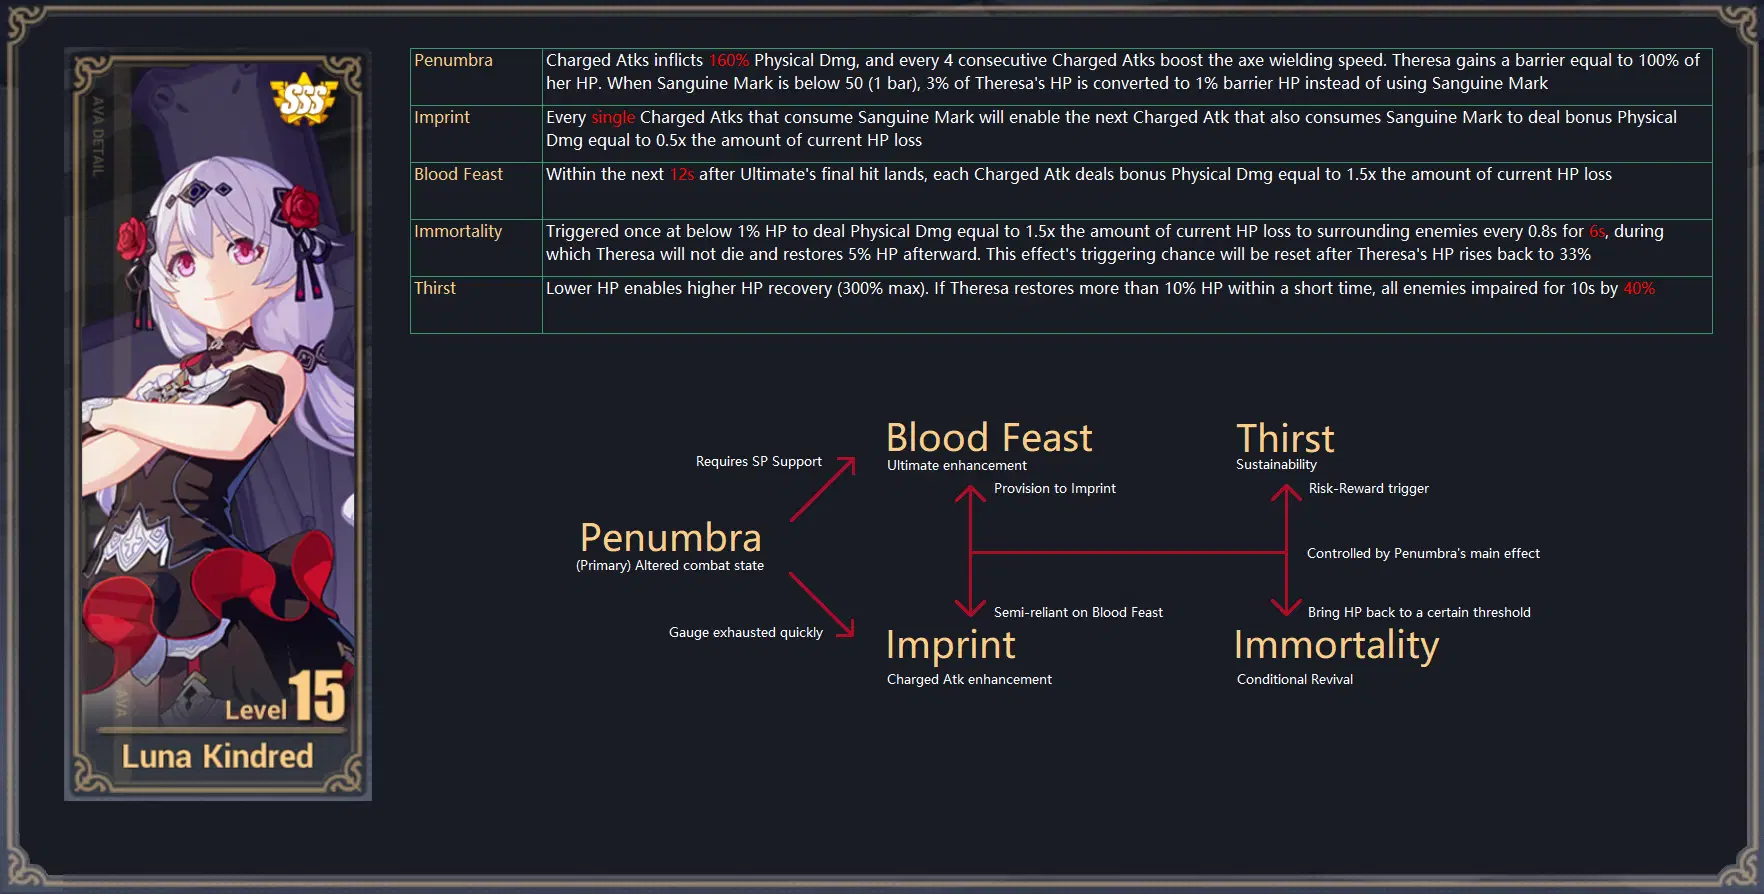Image resolution: width=1764 pixels, height=894 pixels.
Task: Select the Thirst row name in the table
Action: click(435, 288)
